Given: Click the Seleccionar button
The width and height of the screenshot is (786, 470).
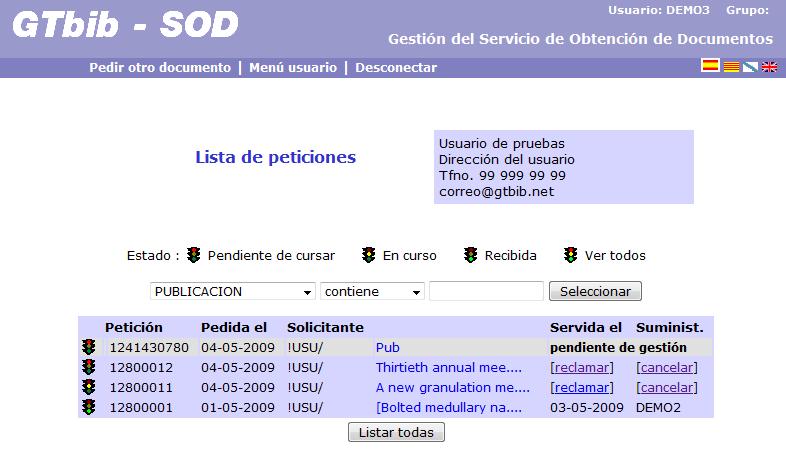Looking at the screenshot, I should click(x=595, y=291).
